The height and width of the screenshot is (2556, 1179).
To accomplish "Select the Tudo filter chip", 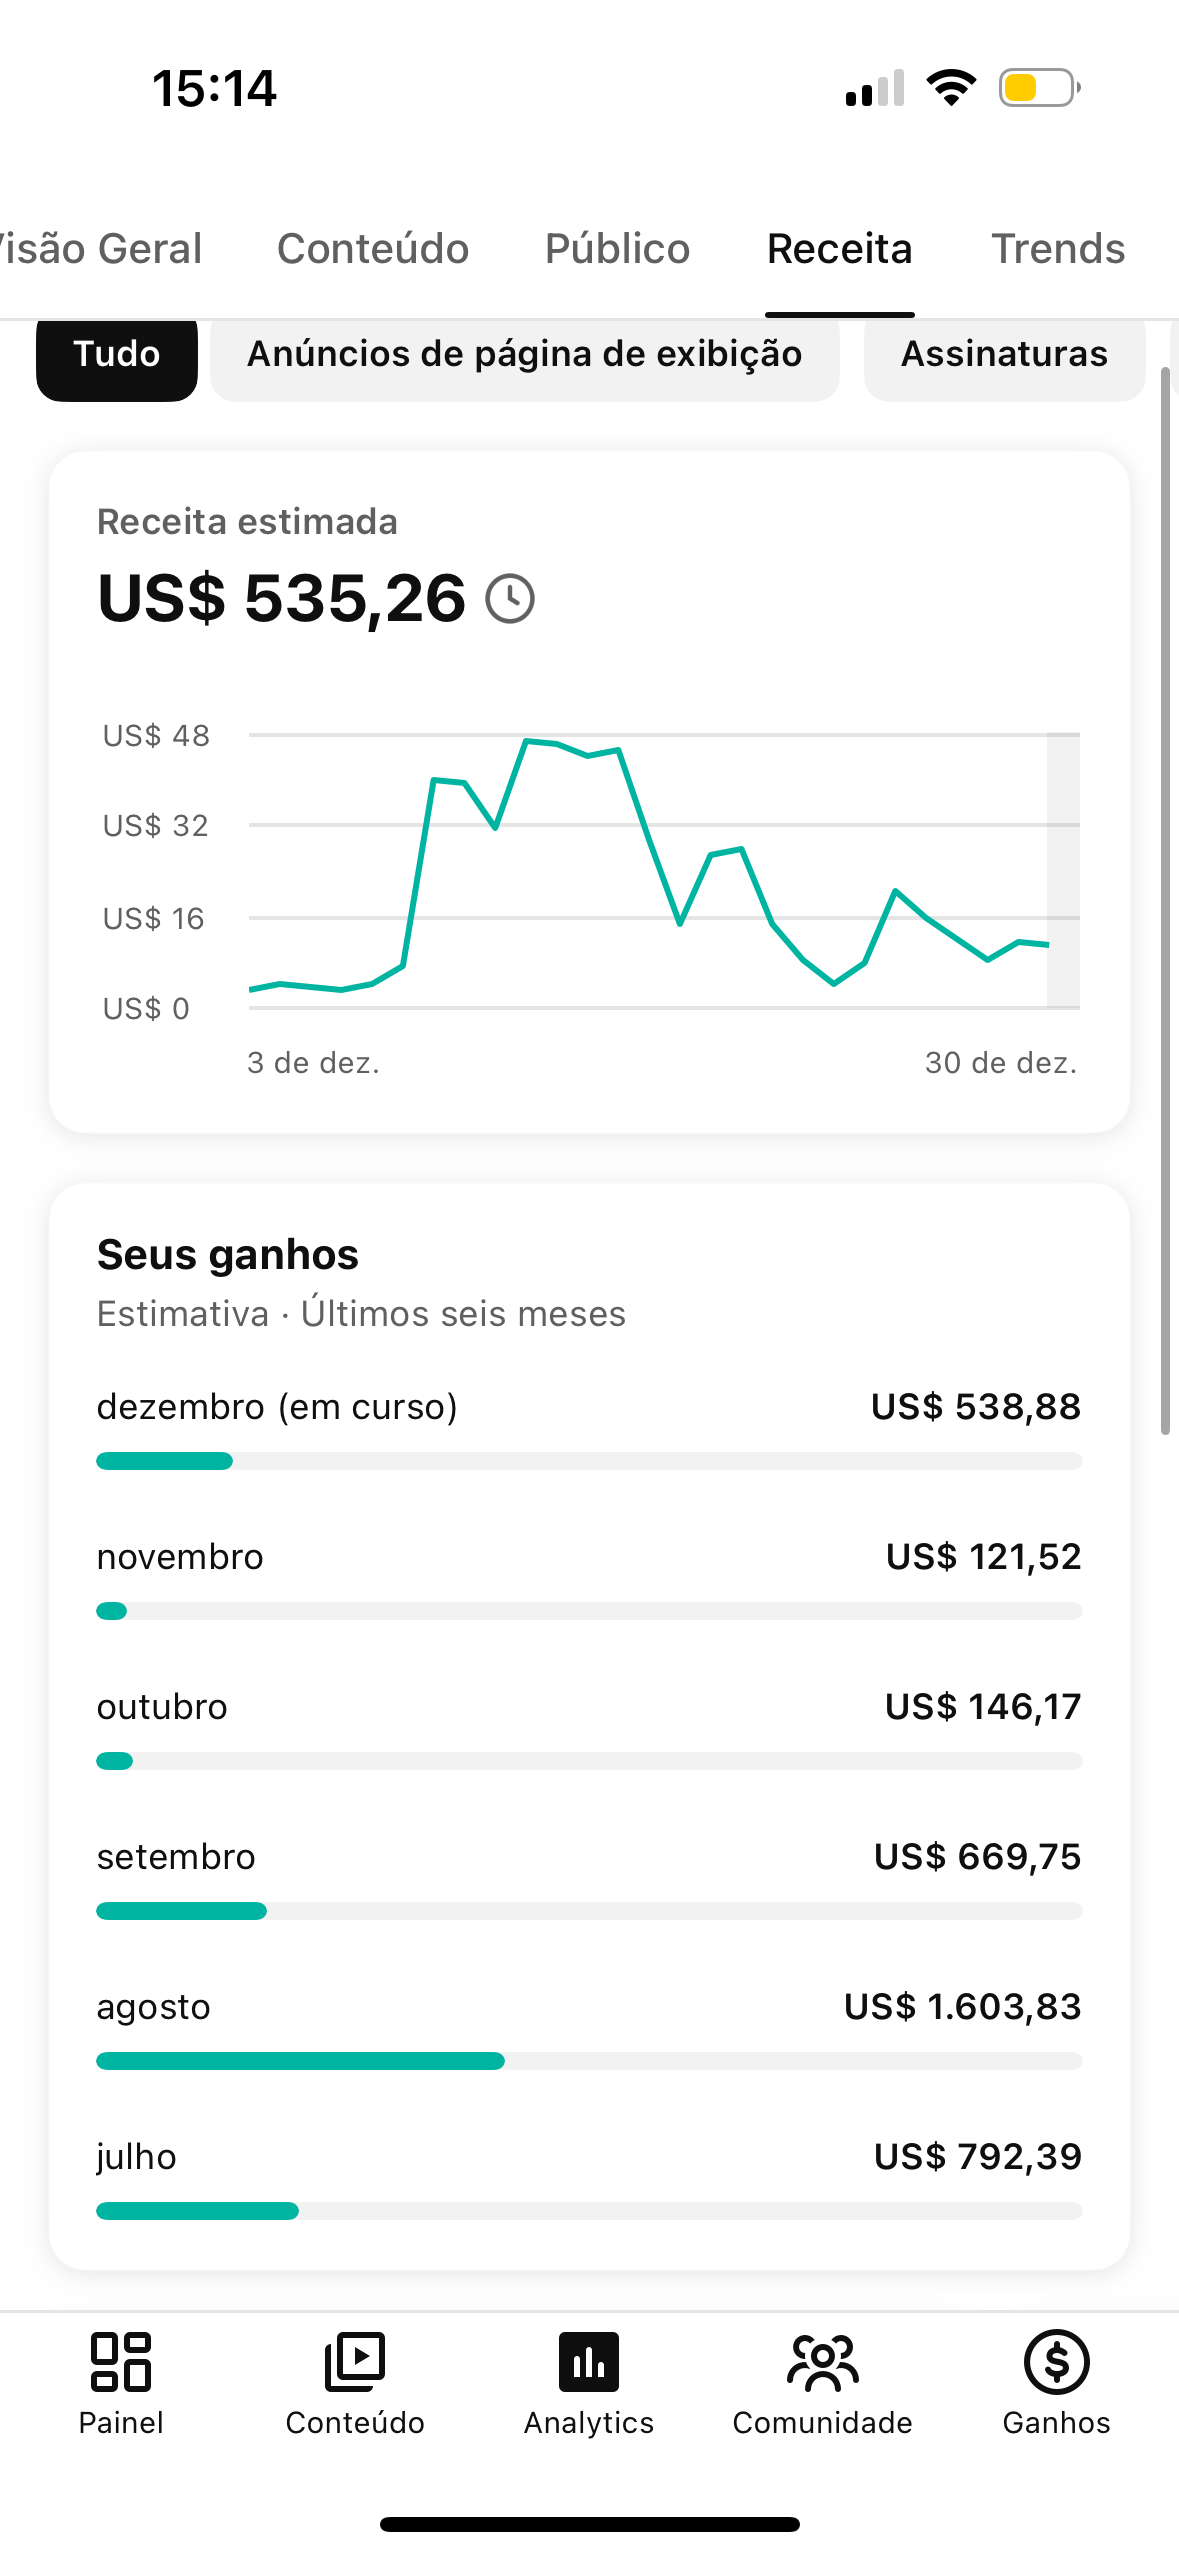I will [x=117, y=355].
